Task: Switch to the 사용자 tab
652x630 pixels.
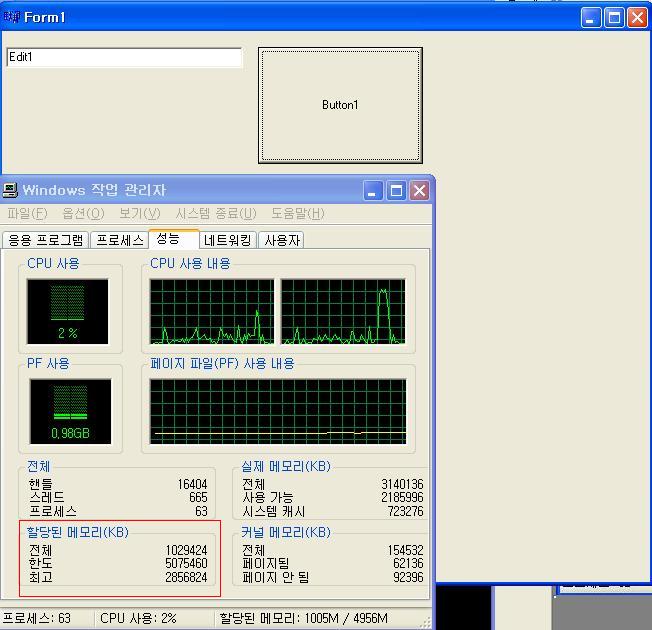Action: (282, 240)
